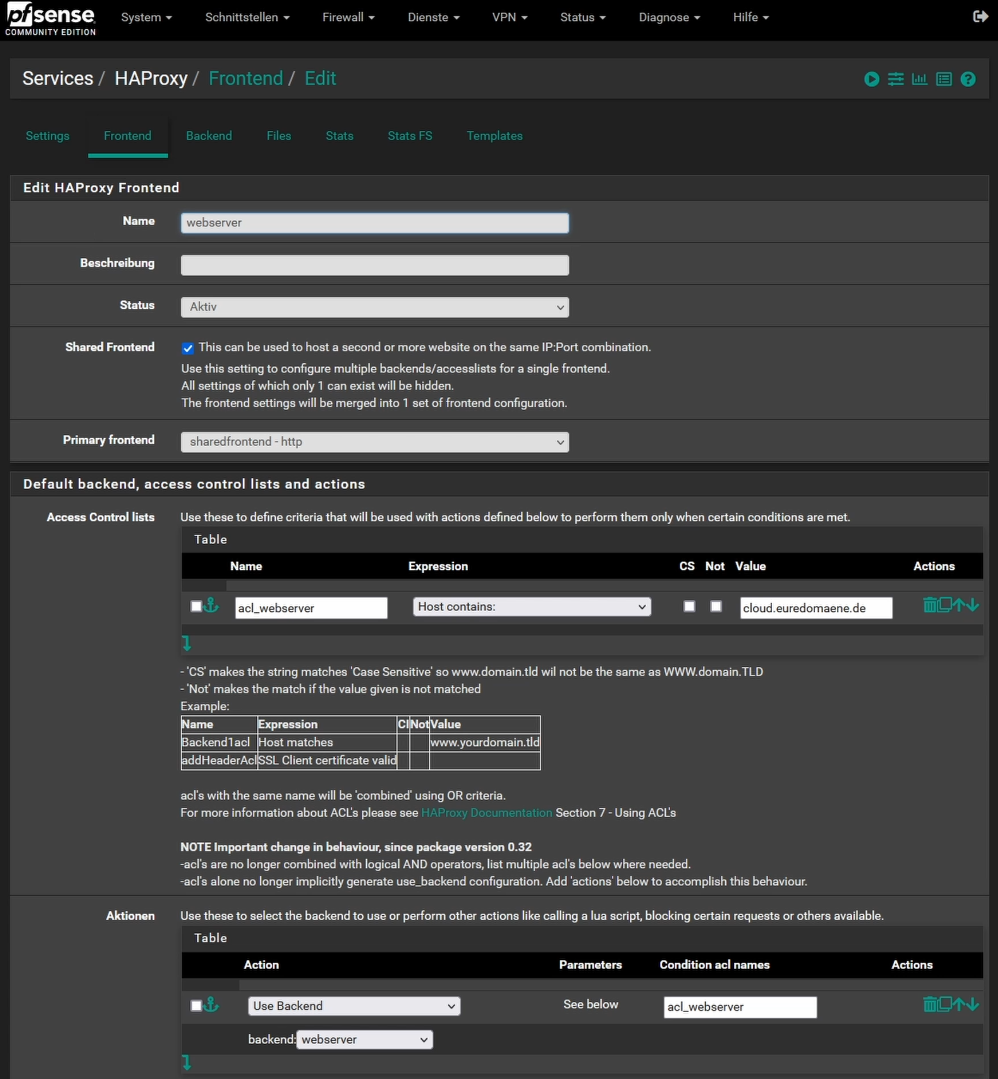Screen dimensions: 998x1079
Task: Open the help question mark icon
Action: 968,79
